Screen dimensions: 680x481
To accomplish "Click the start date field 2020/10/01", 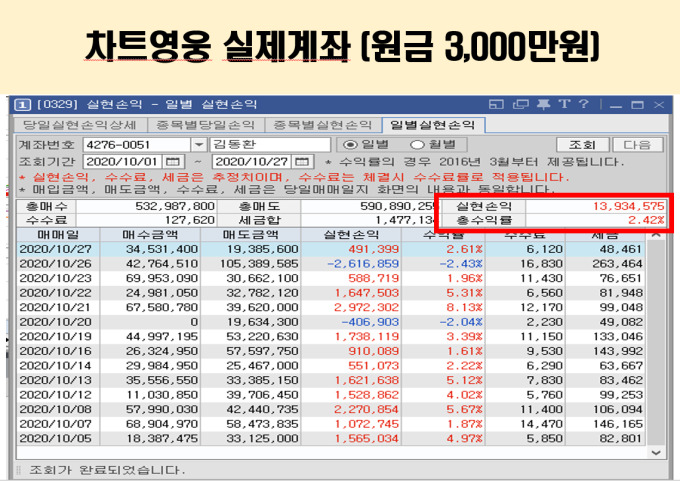I will (x=121, y=161).
